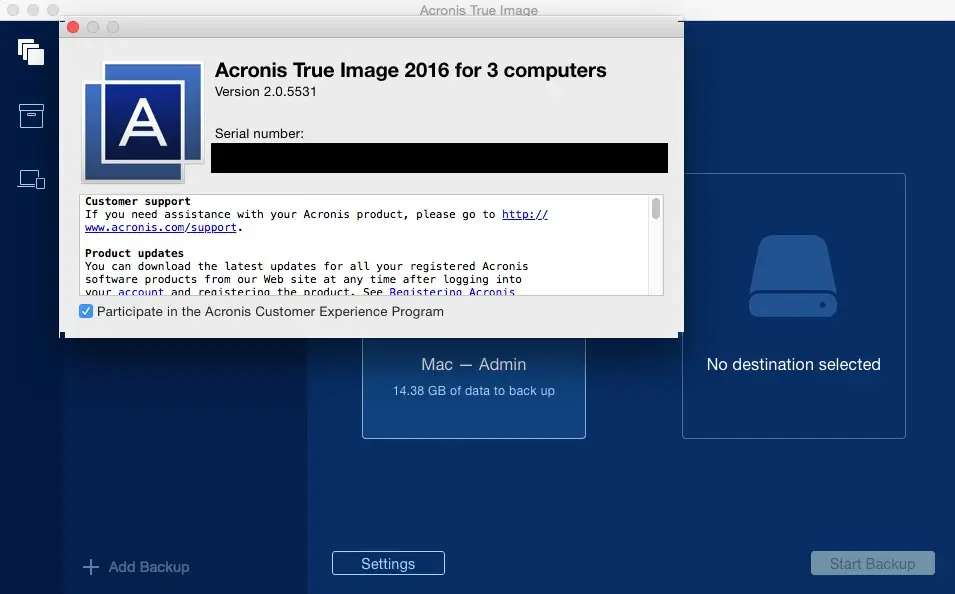Uncheck Participate in the Acronis Customer Experience Program
This screenshot has height=594, width=955.
(86, 311)
